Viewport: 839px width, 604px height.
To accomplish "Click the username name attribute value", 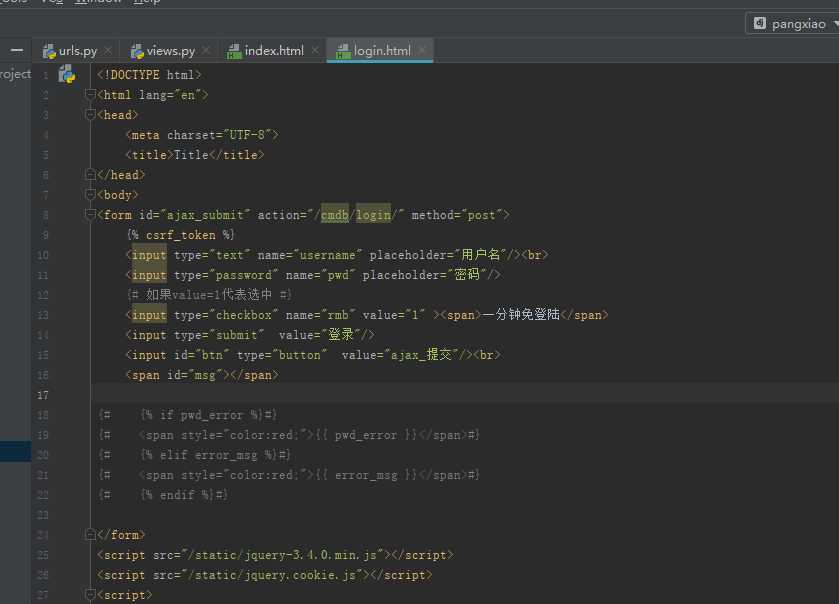I will (327, 255).
